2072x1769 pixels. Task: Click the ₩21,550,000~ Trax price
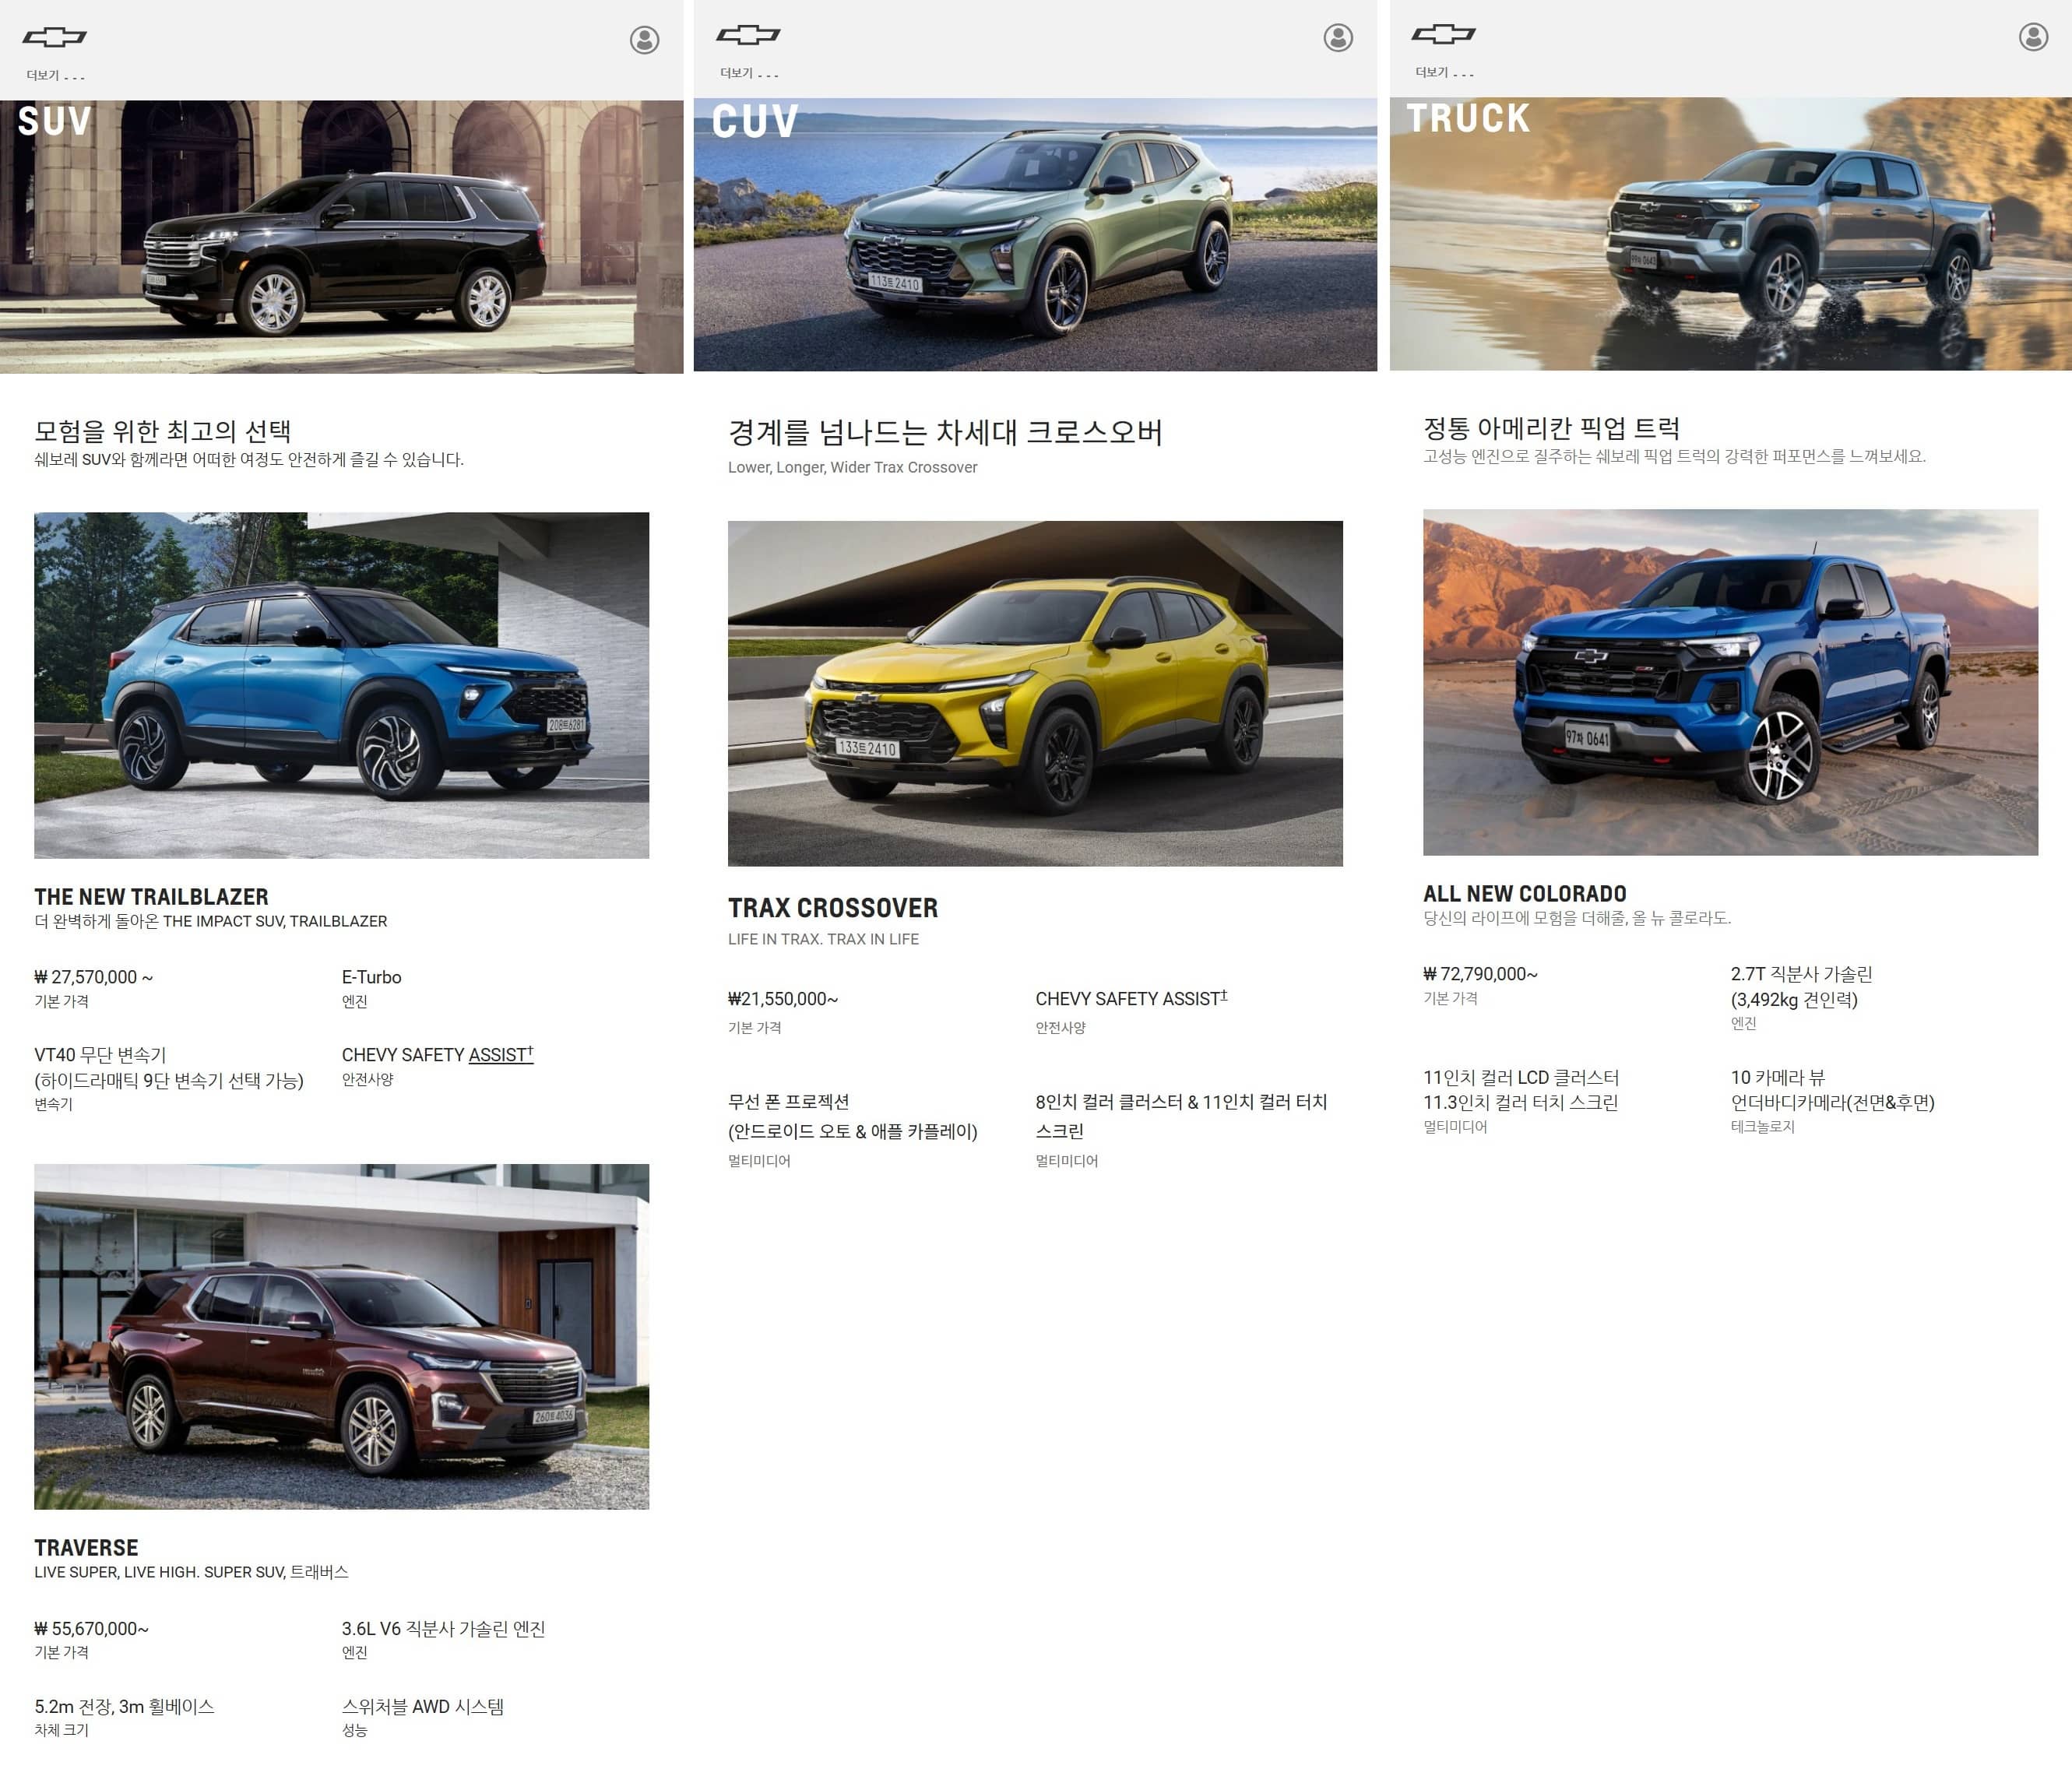click(x=783, y=999)
